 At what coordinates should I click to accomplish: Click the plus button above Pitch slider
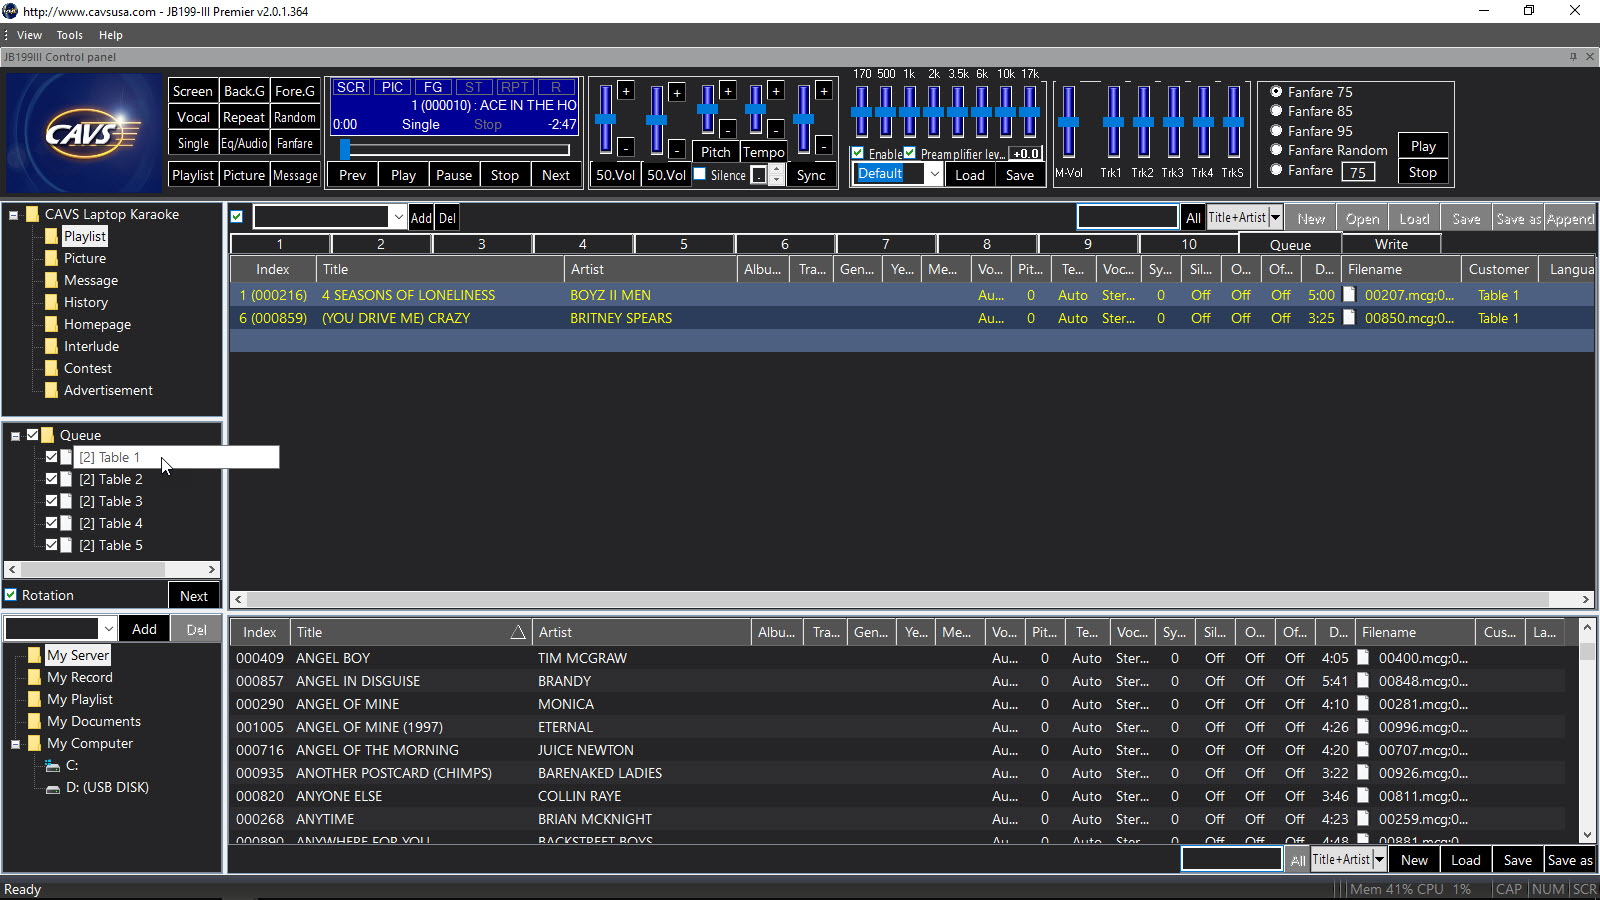(728, 90)
